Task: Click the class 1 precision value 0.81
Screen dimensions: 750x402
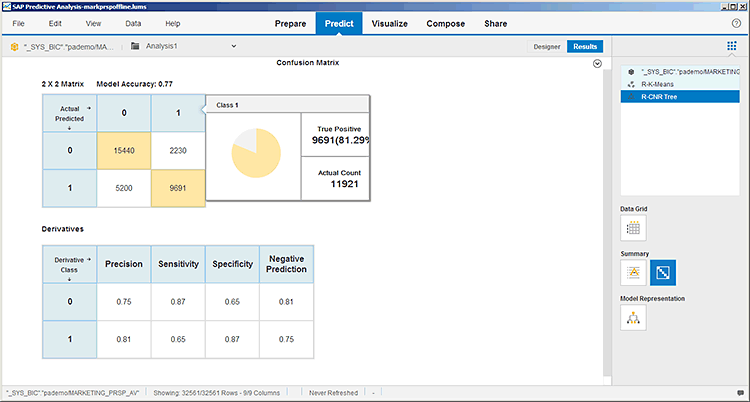Action: (x=124, y=339)
